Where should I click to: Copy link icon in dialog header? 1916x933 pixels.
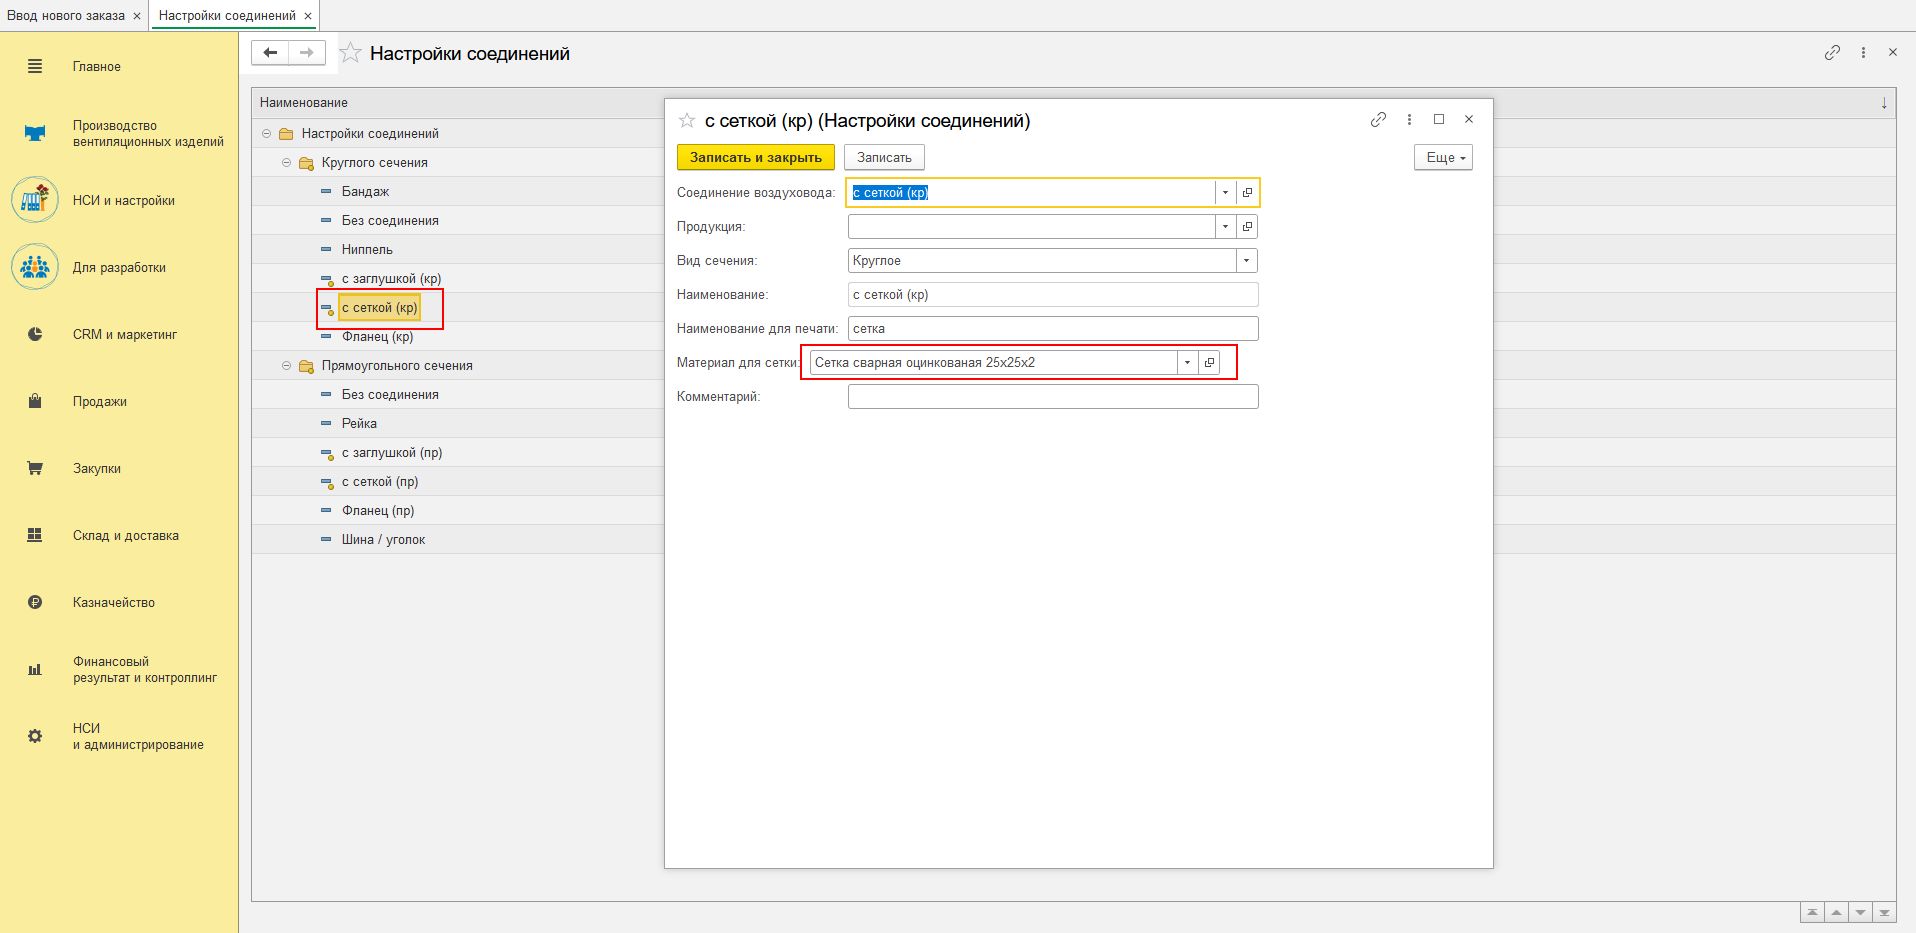pos(1378,120)
